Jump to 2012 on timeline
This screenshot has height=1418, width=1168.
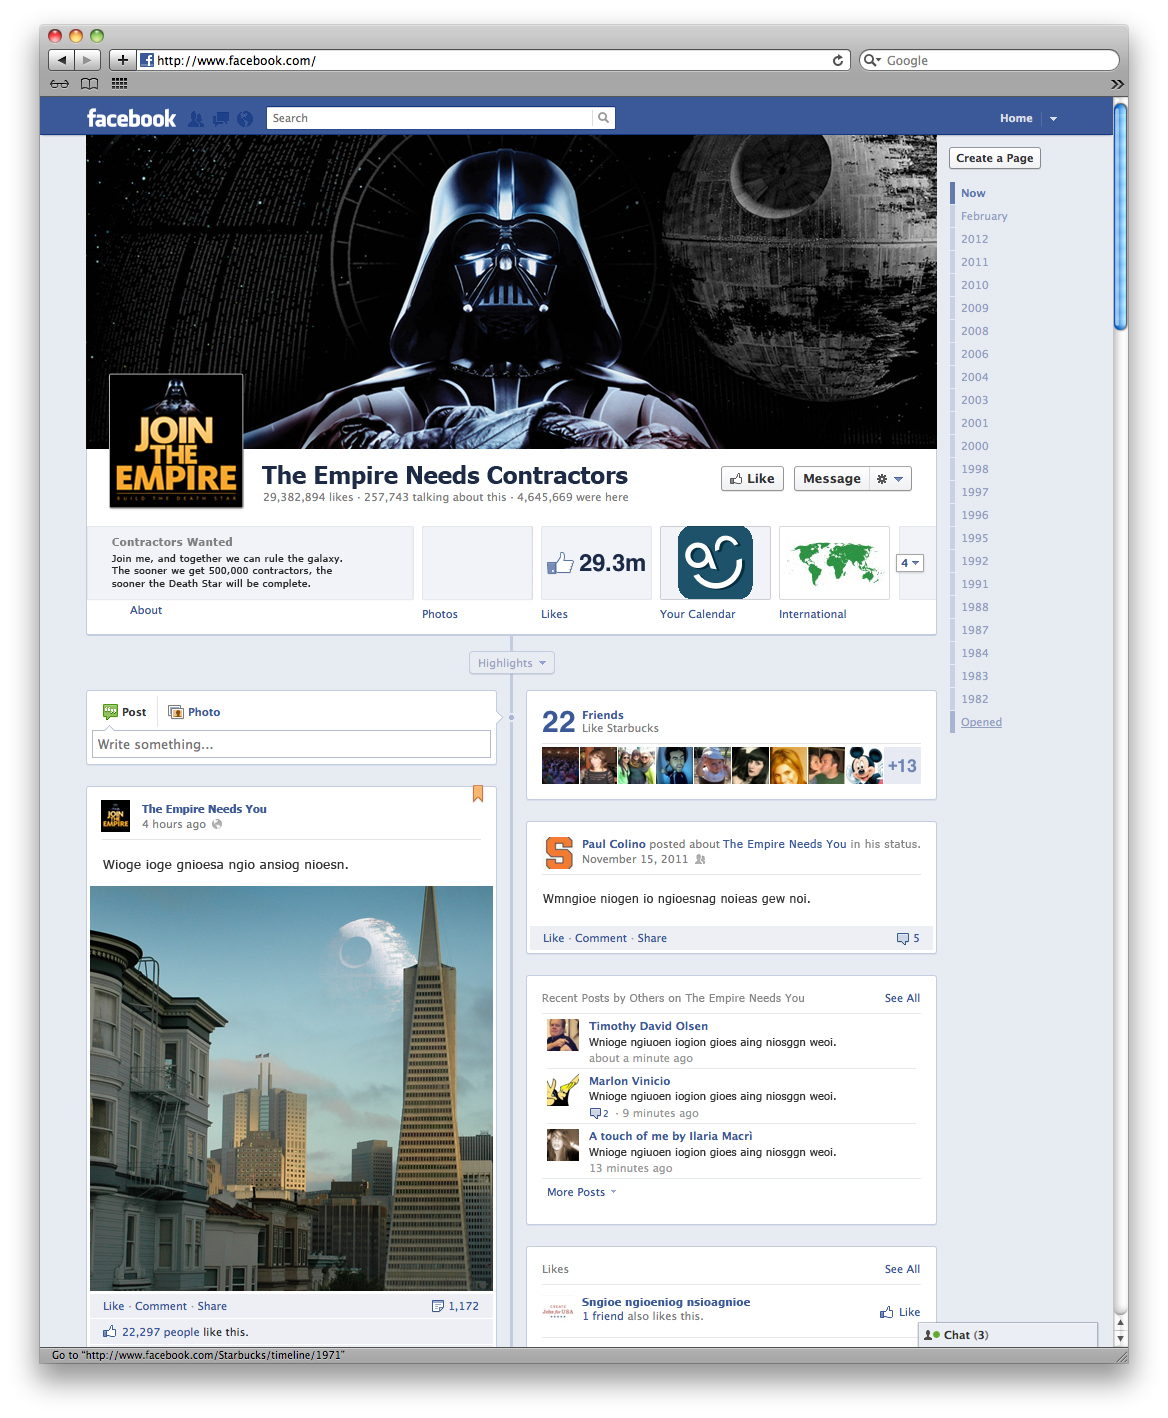[975, 239]
